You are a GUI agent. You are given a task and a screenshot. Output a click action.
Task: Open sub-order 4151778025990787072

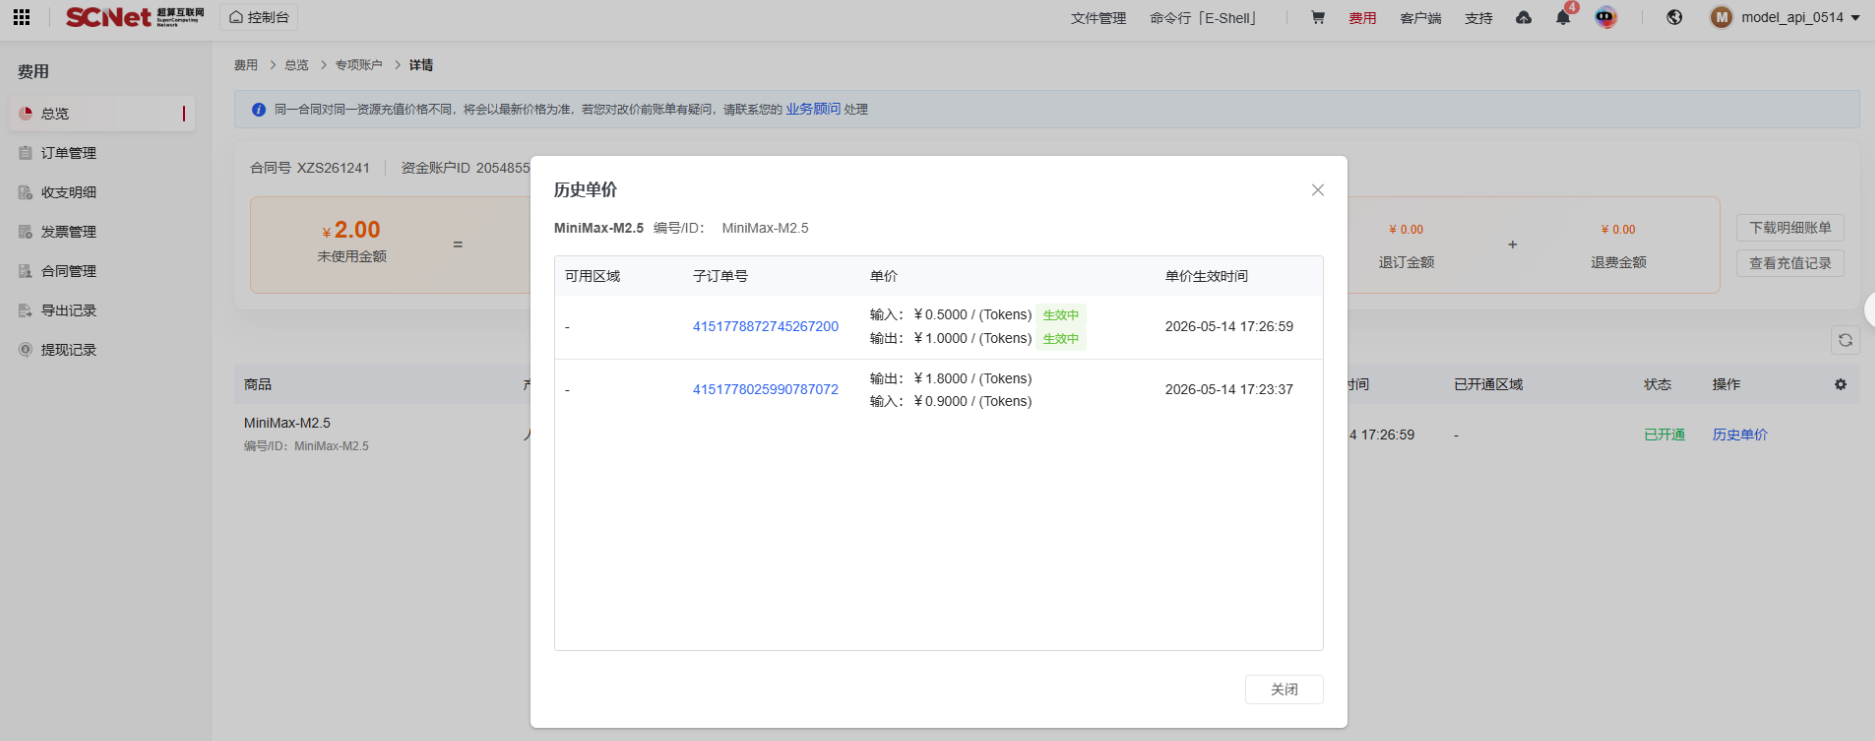pyautogui.click(x=765, y=390)
